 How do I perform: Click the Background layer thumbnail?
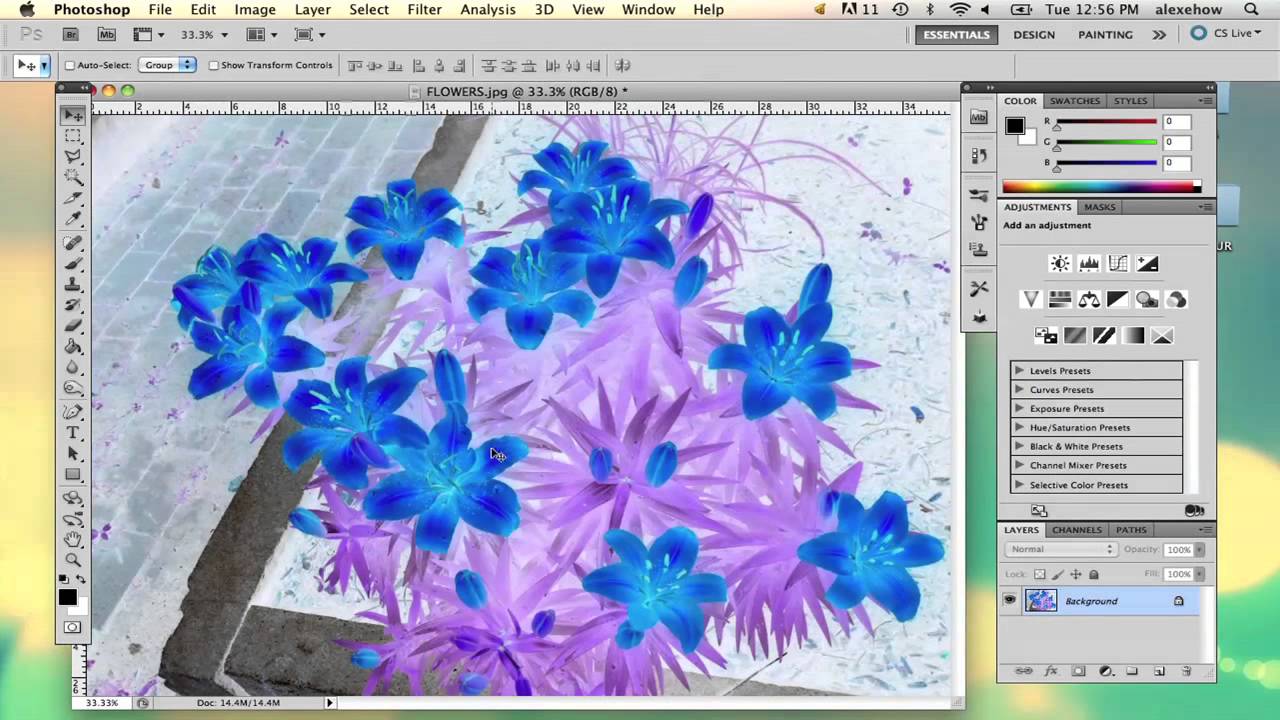click(1041, 601)
